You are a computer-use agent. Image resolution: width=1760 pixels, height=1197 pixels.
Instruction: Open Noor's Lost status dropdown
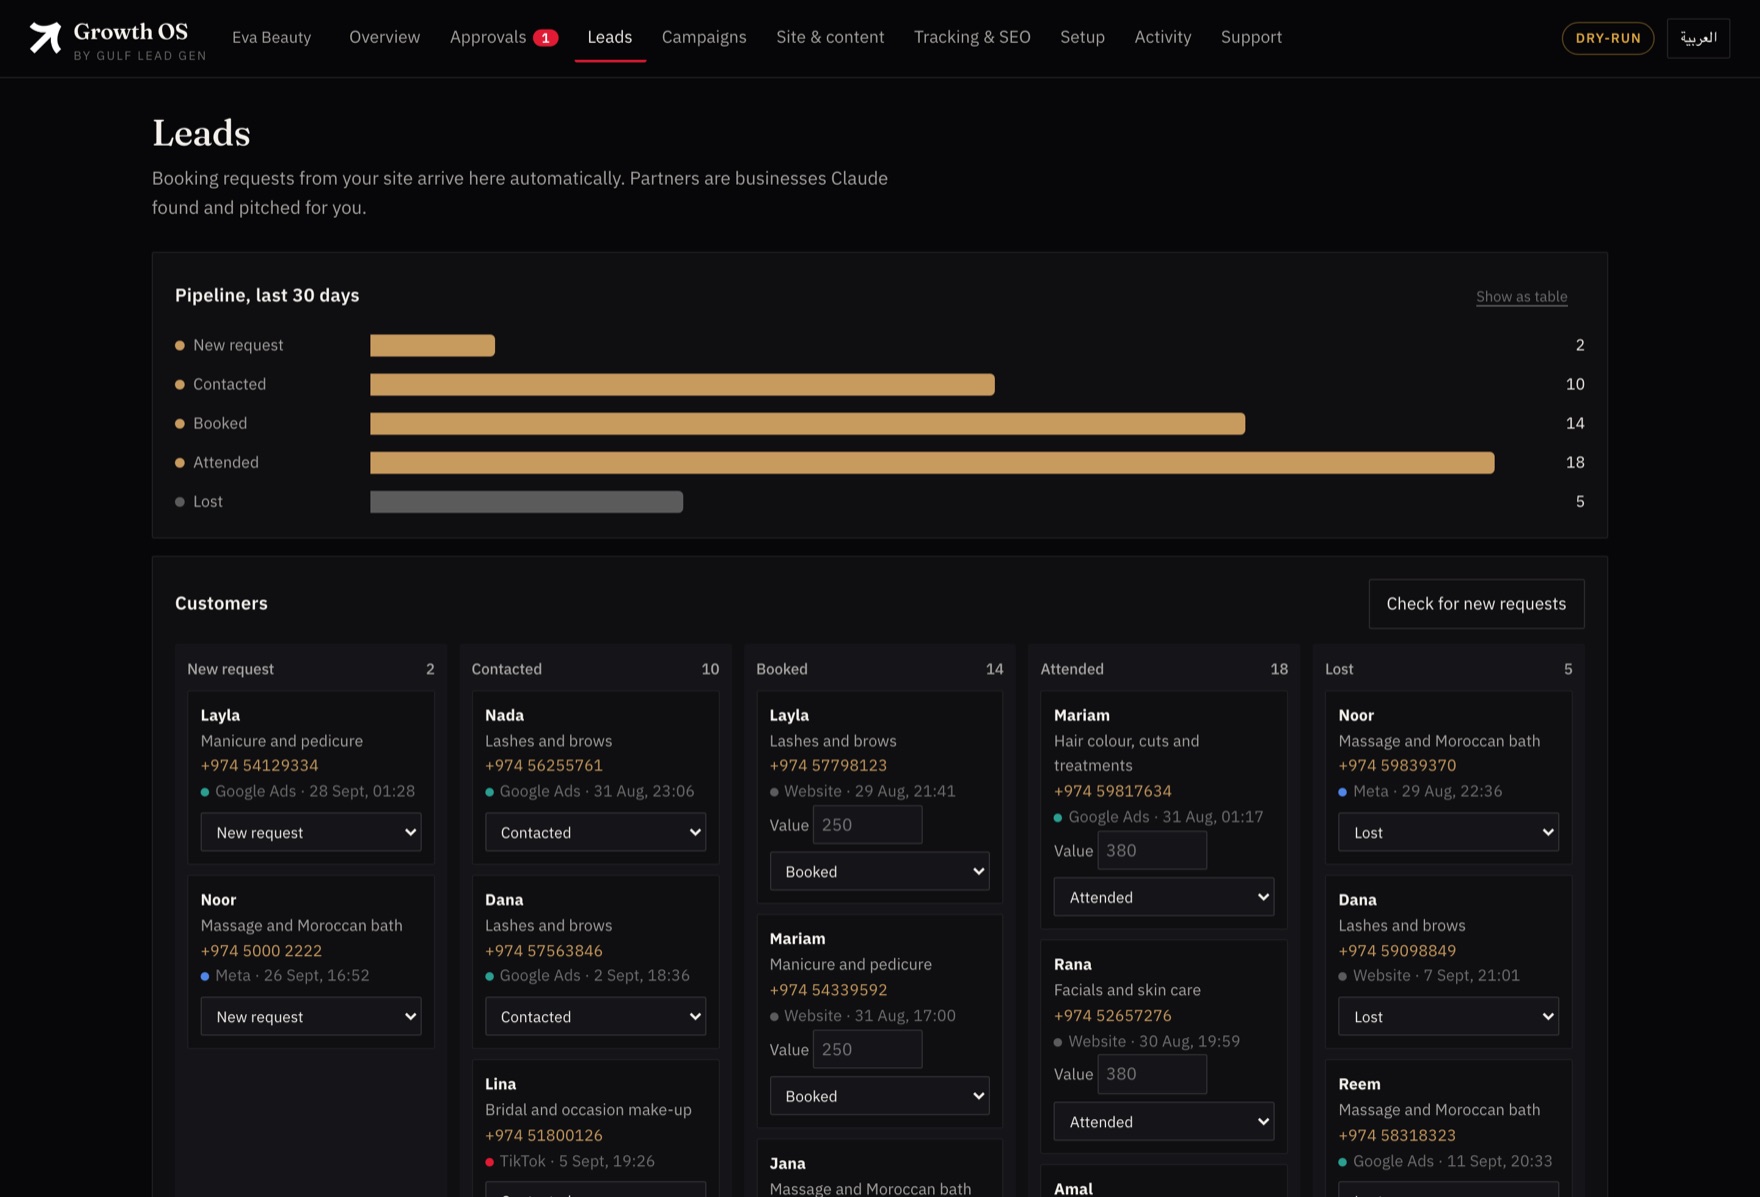[x=1448, y=832]
